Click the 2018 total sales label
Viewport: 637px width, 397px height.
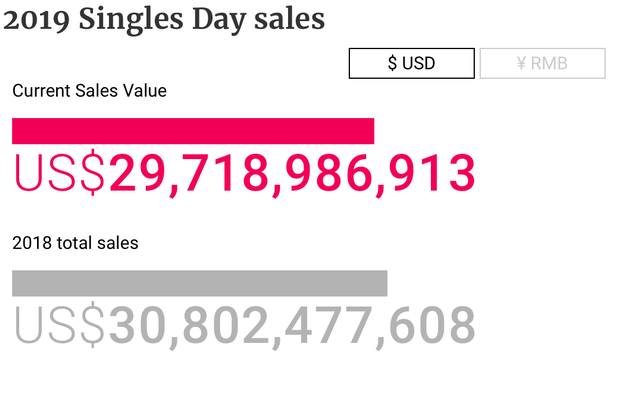click(x=75, y=243)
